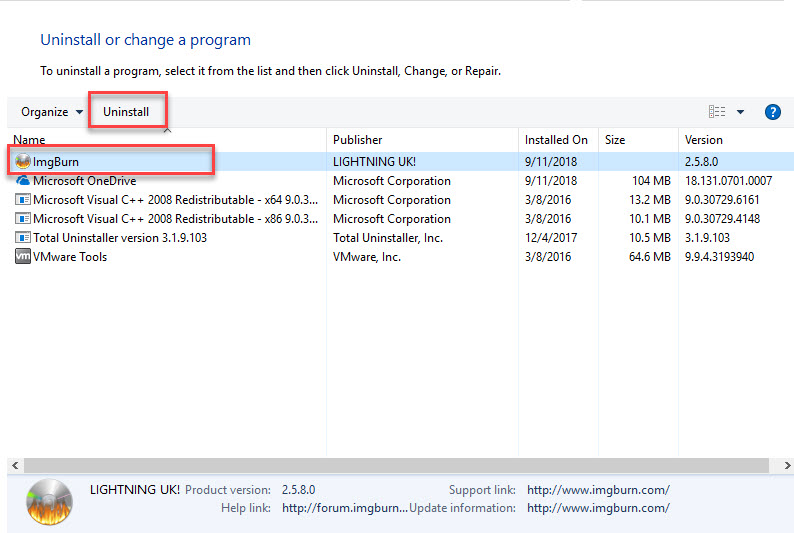The width and height of the screenshot is (794, 533).
Task: Select the VMware Tools entry
Action: coord(70,257)
